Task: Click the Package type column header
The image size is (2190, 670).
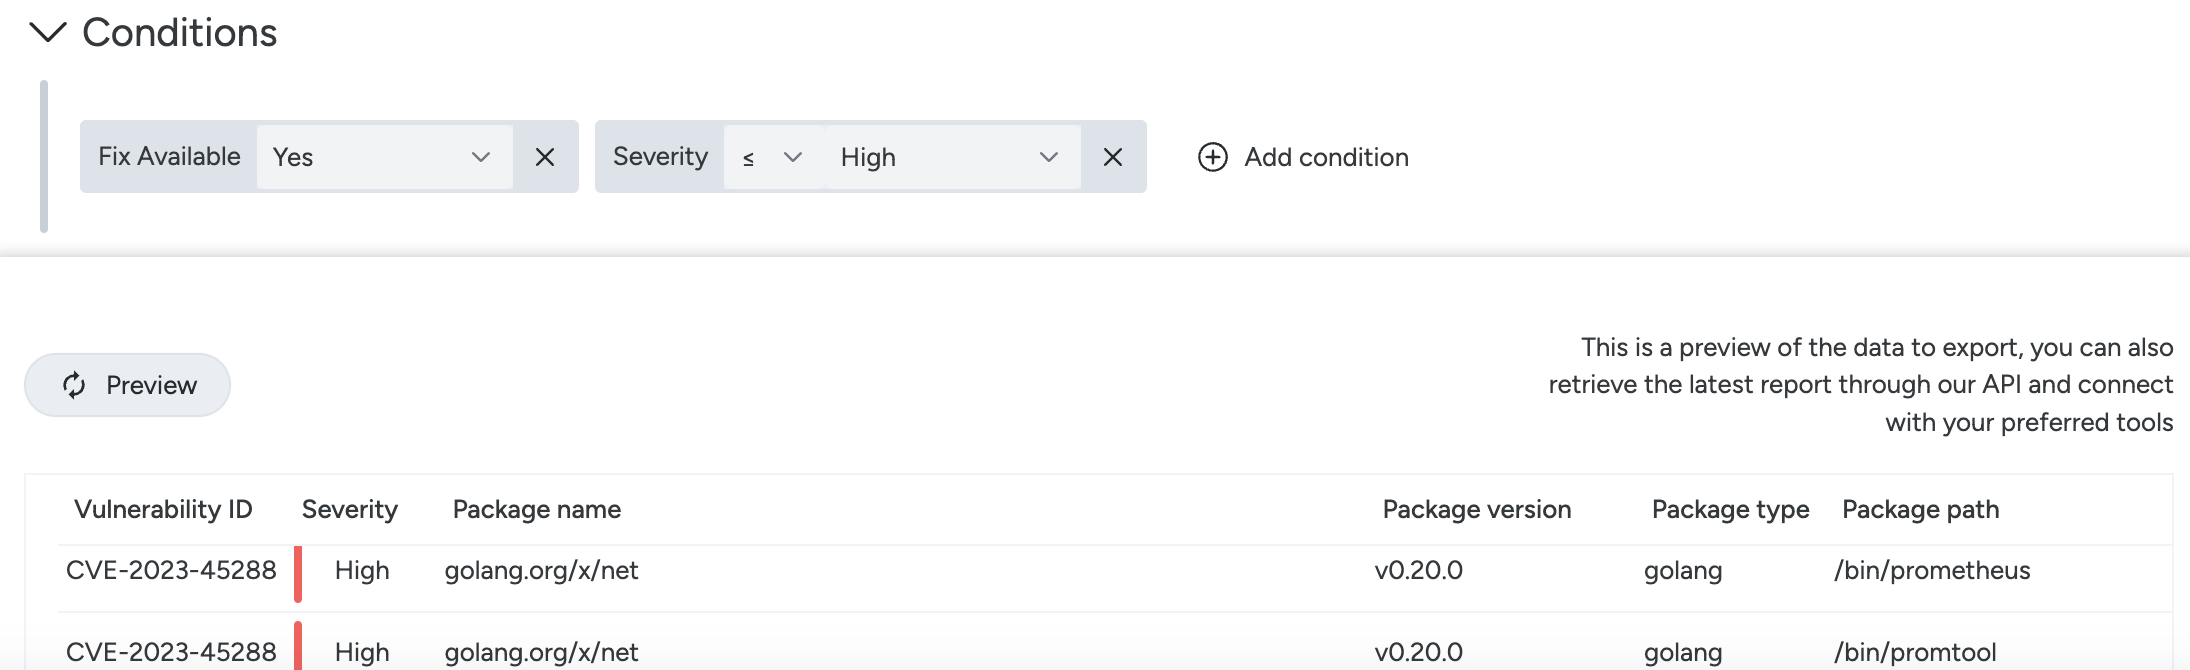Action: coord(1730,509)
